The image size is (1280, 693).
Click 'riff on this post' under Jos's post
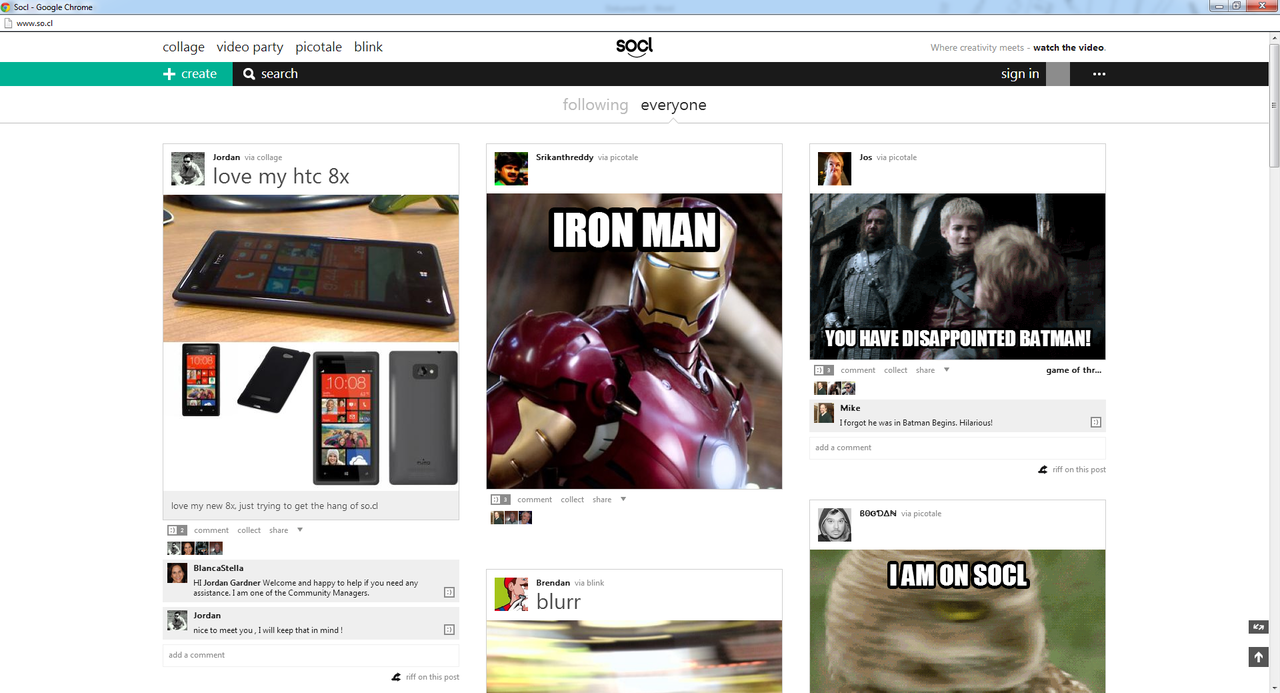tap(1079, 469)
